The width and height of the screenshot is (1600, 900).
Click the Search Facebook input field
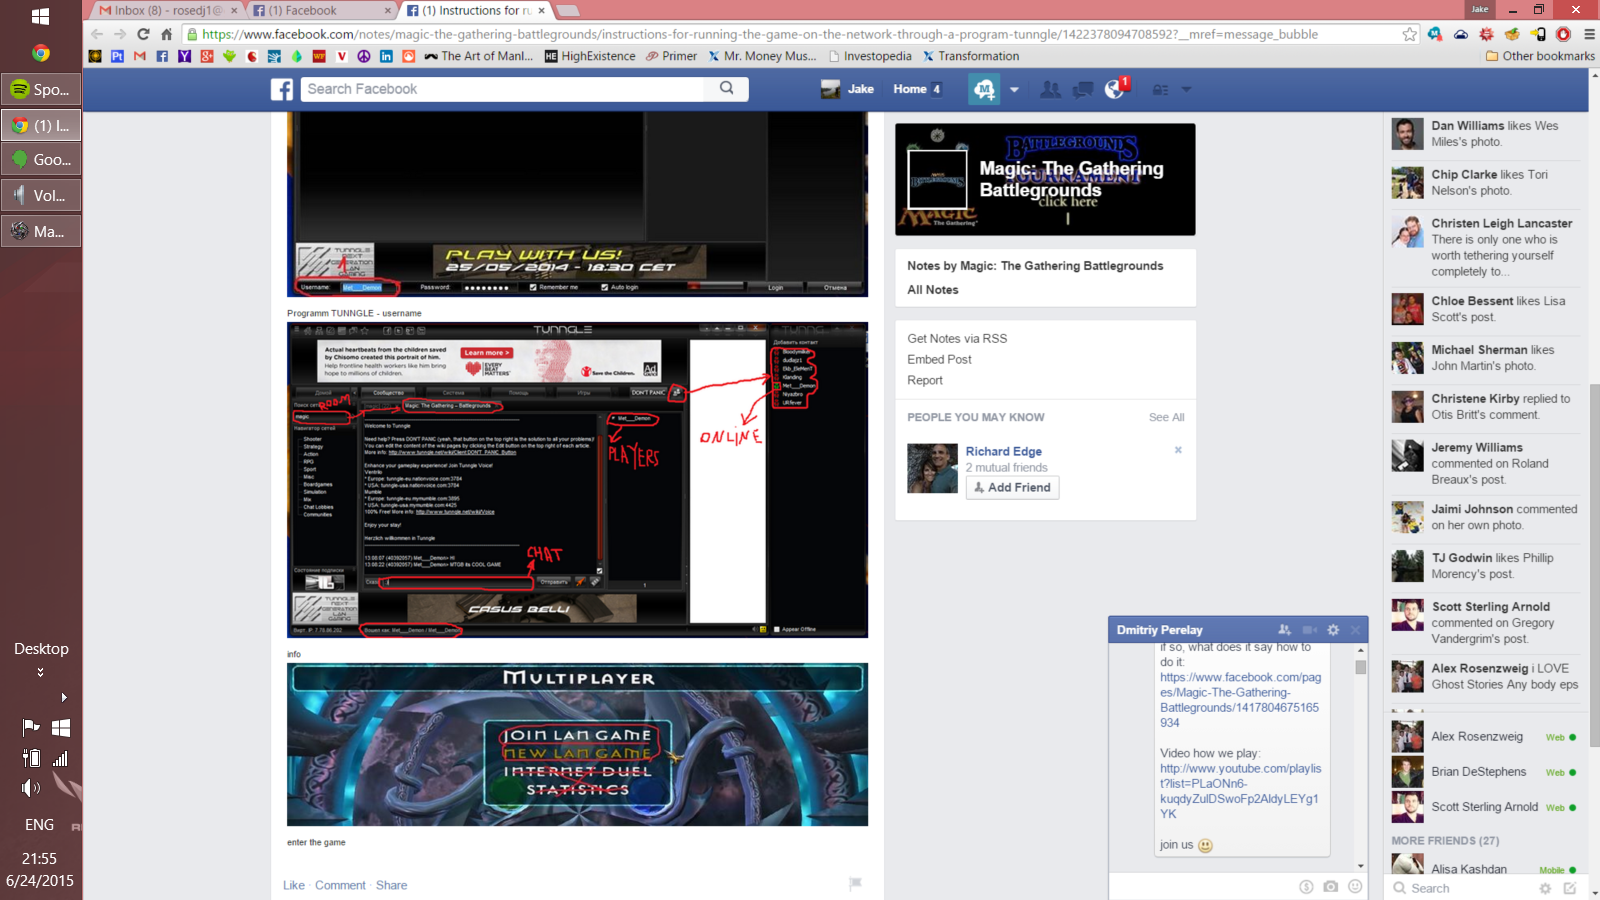(503, 89)
